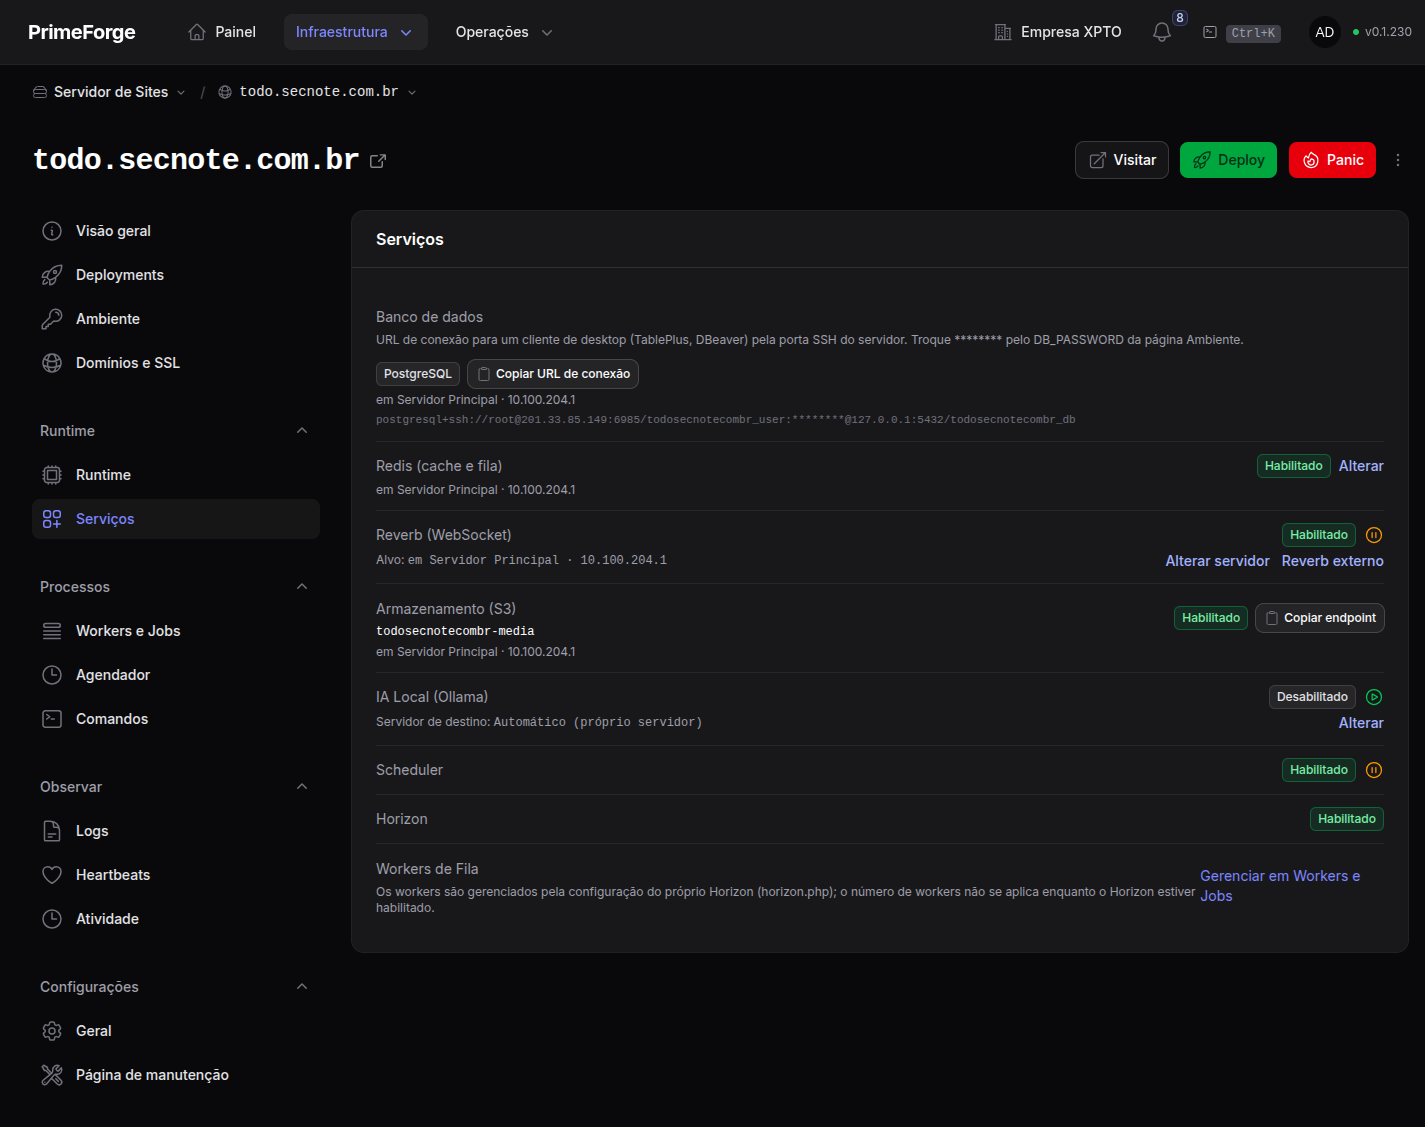The height and width of the screenshot is (1127, 1425).
Task: Click the Domínios e SSL globe icon
Action: [52, 363]
